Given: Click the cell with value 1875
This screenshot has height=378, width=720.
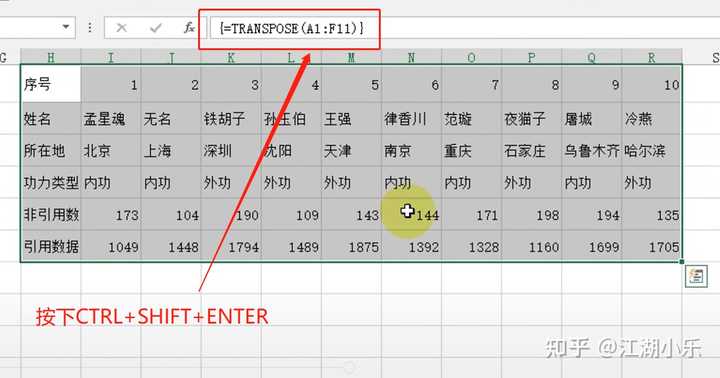Looking at the screenshot, I should coord(351,246).
